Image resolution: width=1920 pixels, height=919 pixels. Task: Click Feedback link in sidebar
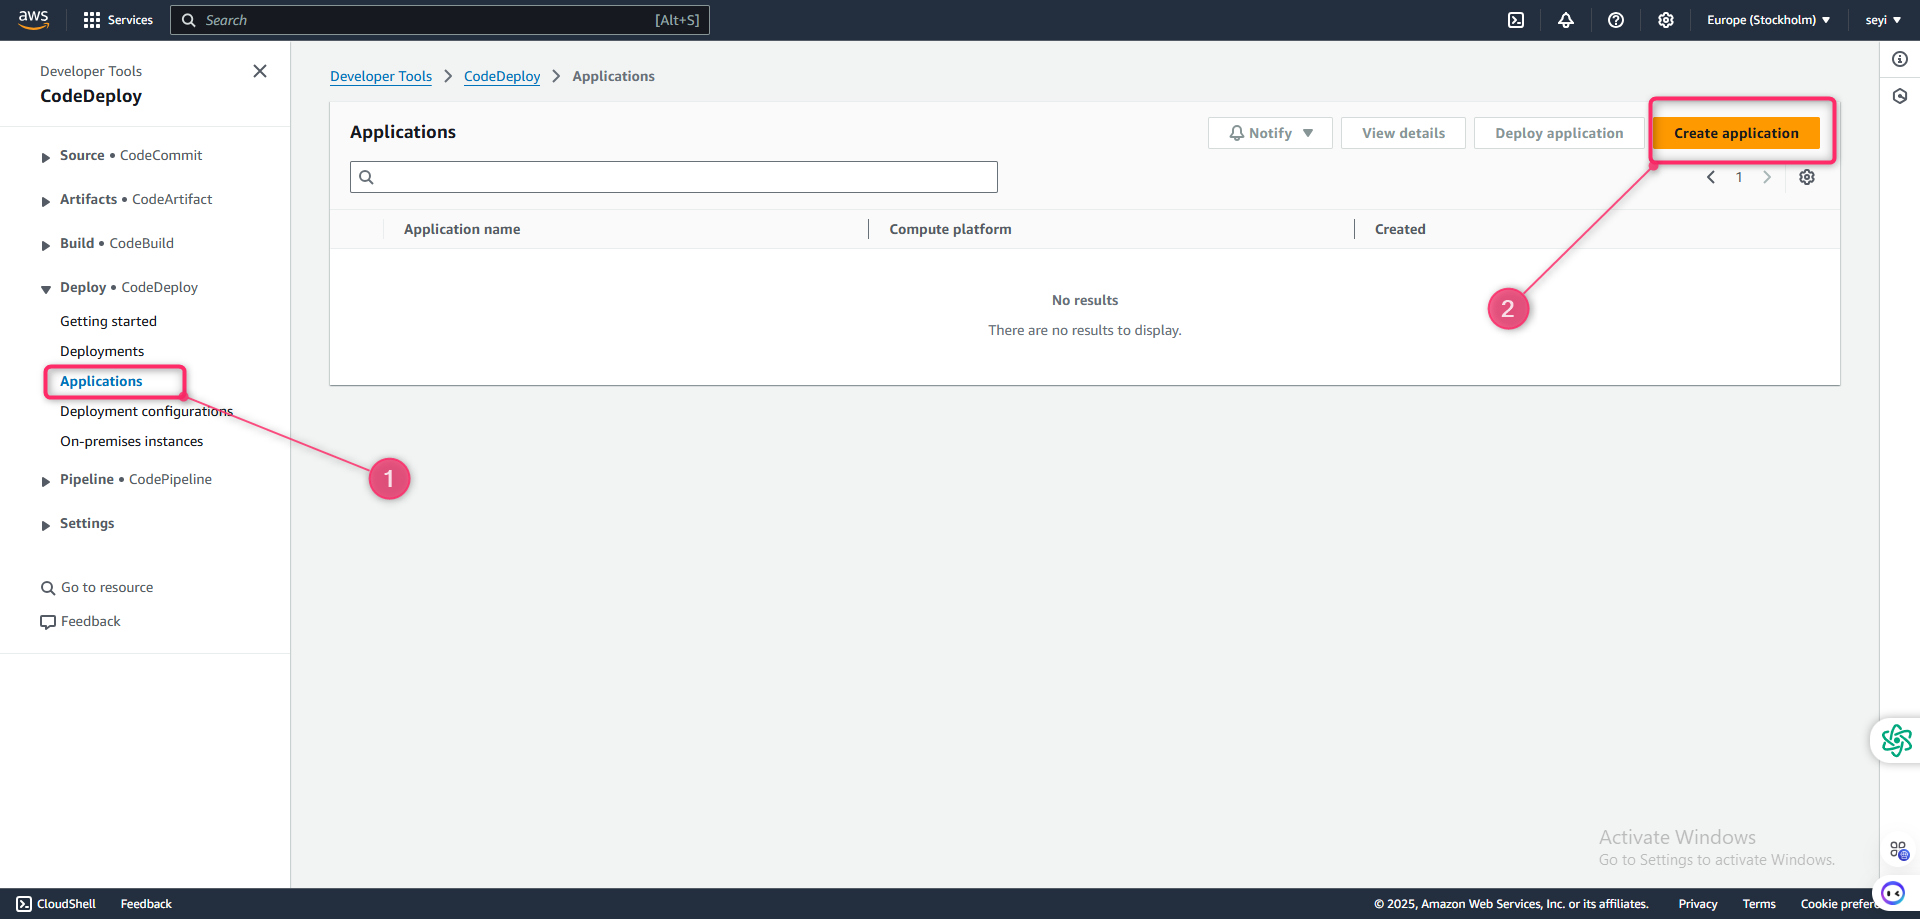pyautogui.click(x=91, y=622)
